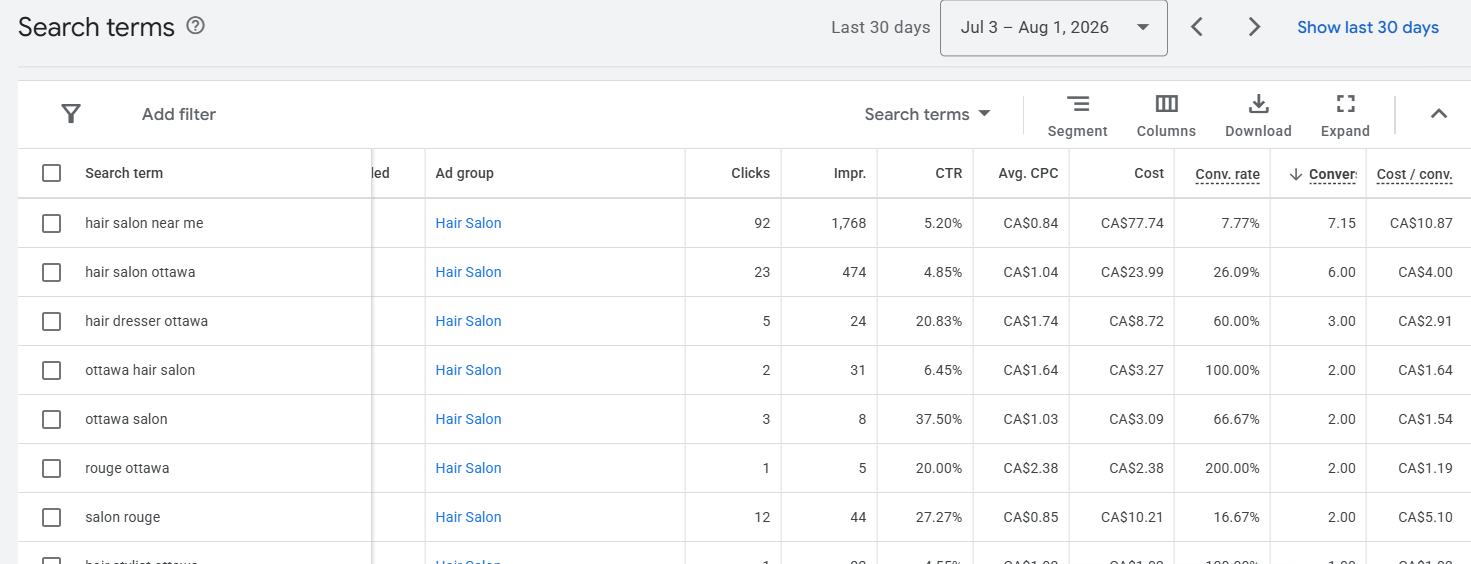Open Hair Salon ad group in ottawa hair salon row
Viewport: 1471px width, 564px height.
click(x=468, y=370)
